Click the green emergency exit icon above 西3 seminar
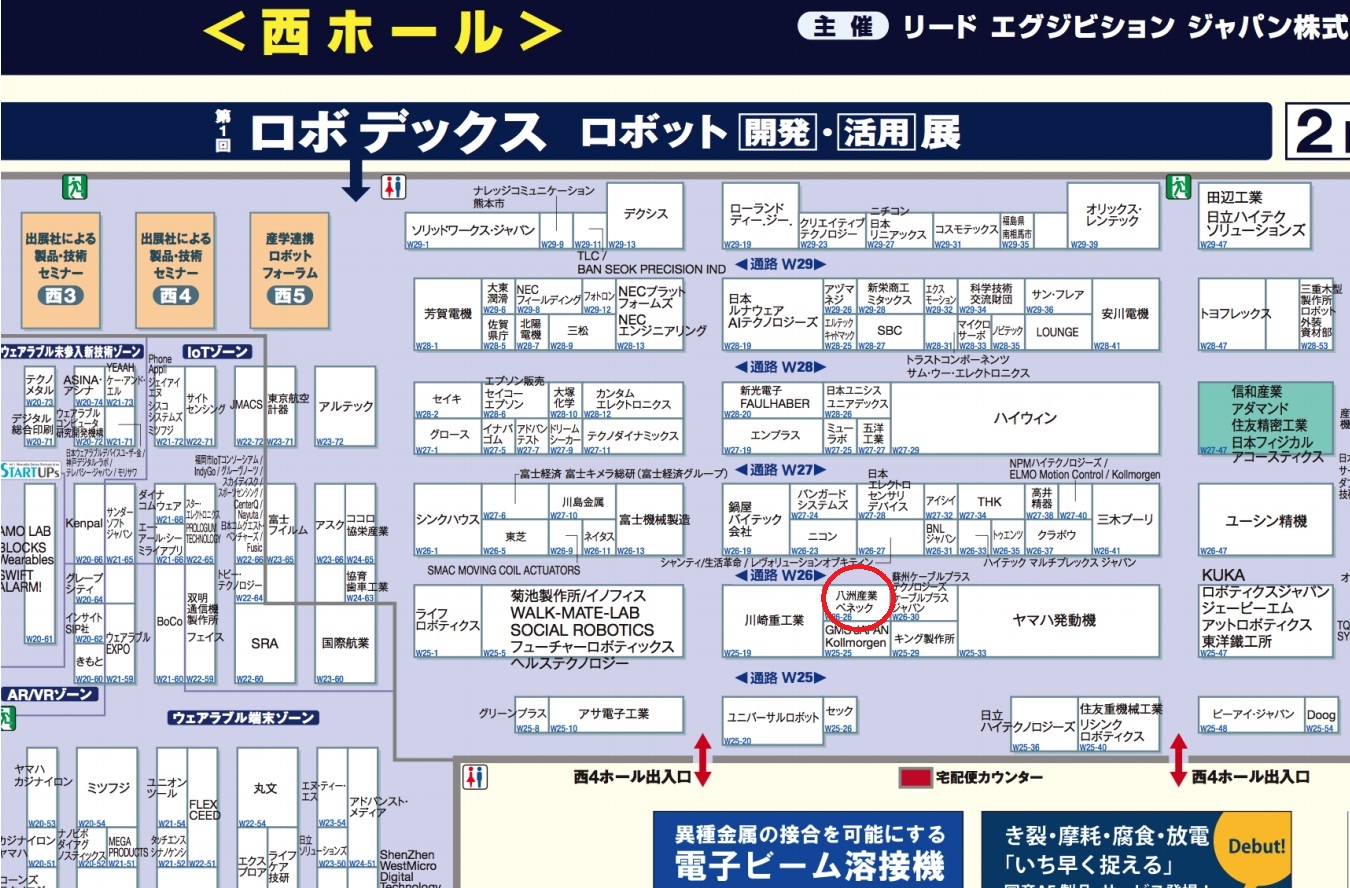 point(76,186)
